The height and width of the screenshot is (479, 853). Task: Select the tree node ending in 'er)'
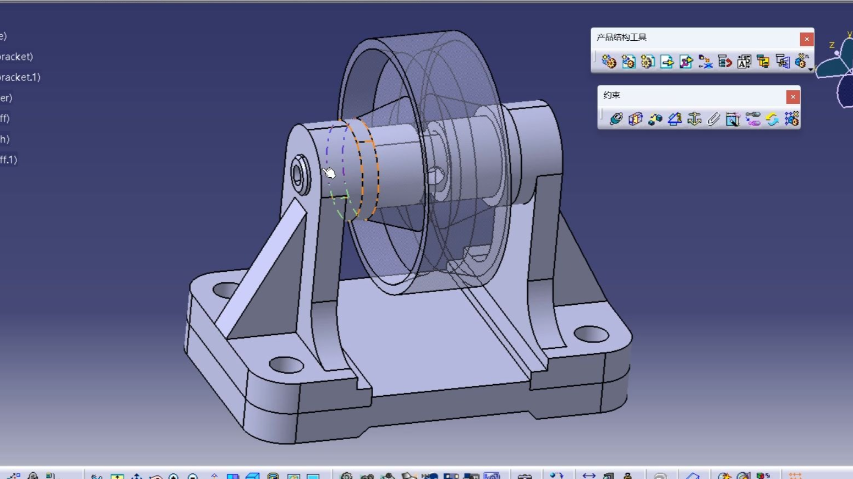click(x=6, y=98)
